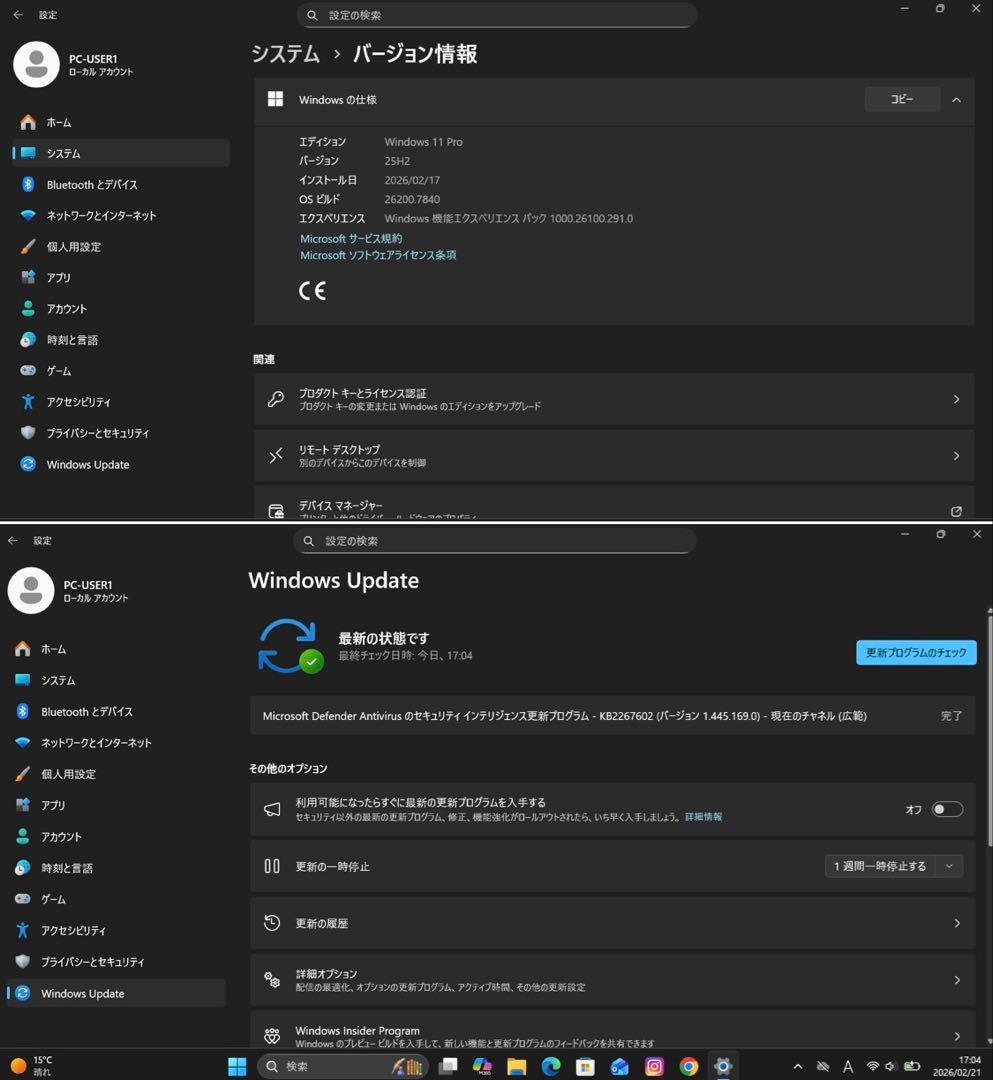Toggle 利用可能になったらすぐに最新の更新プログラムを入手する switch
Viewport: 993px width, 1080px height.
coord(946,809)
